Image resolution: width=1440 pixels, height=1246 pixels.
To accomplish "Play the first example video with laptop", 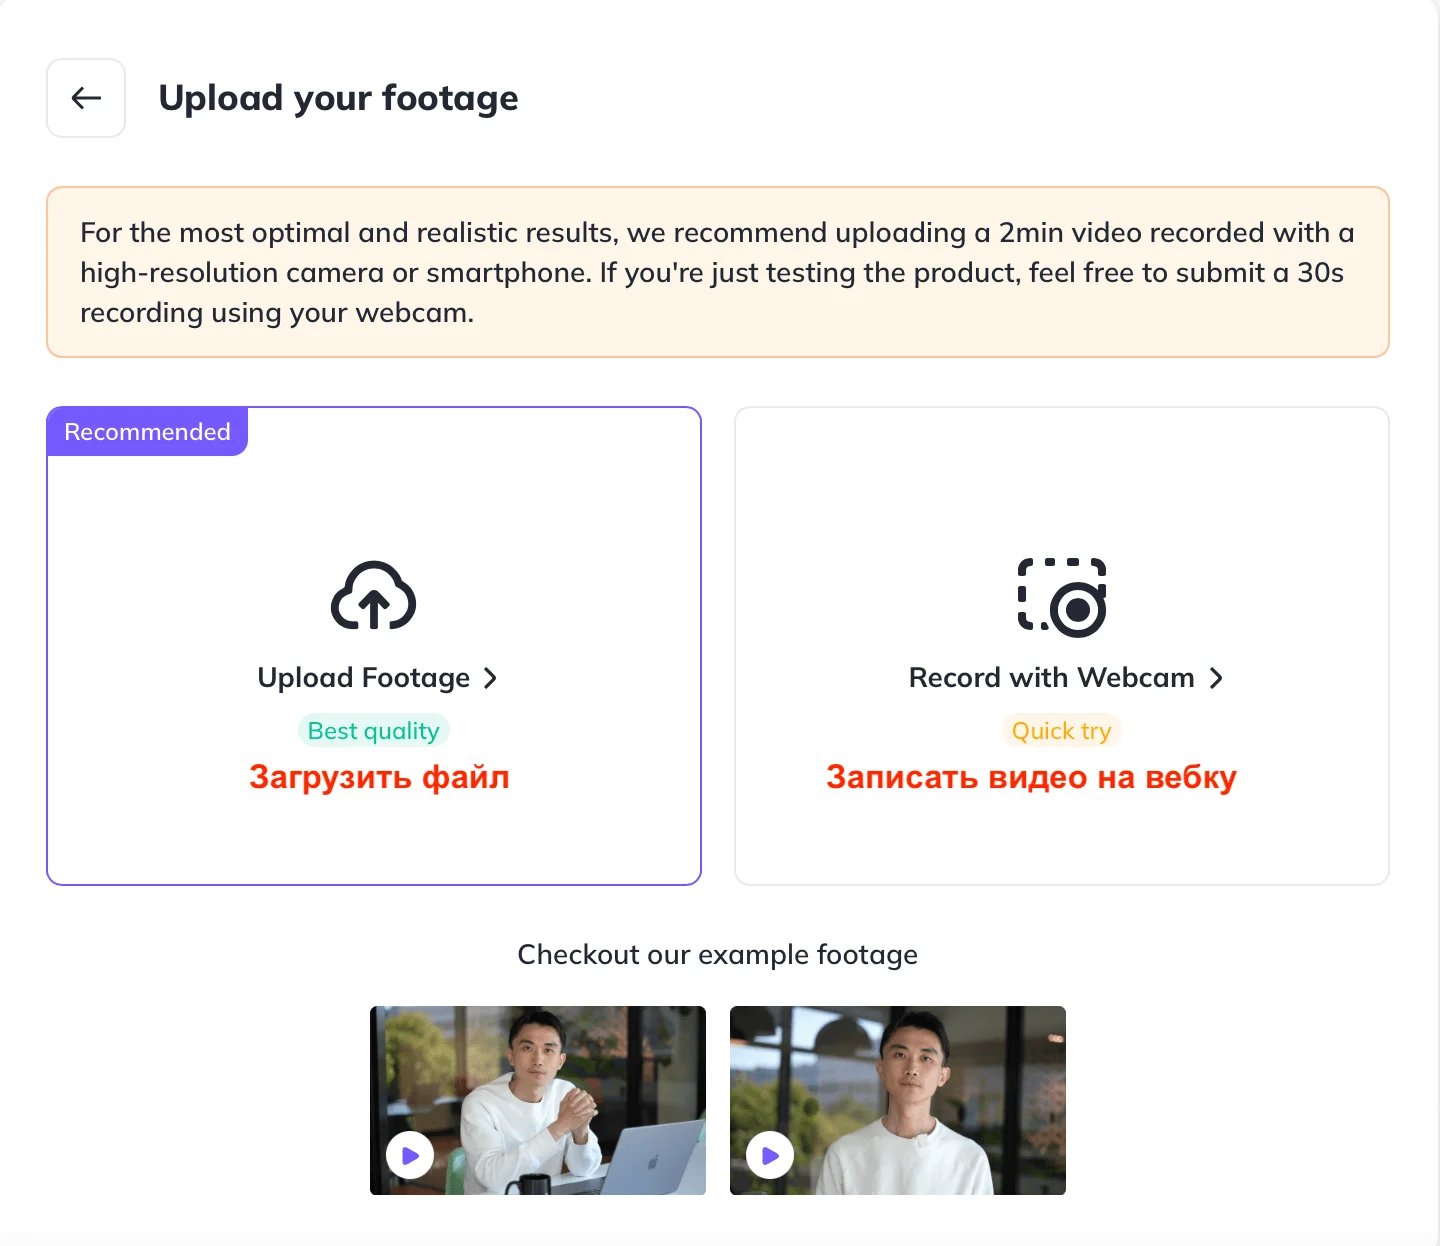I will [x=410, y=1156].
